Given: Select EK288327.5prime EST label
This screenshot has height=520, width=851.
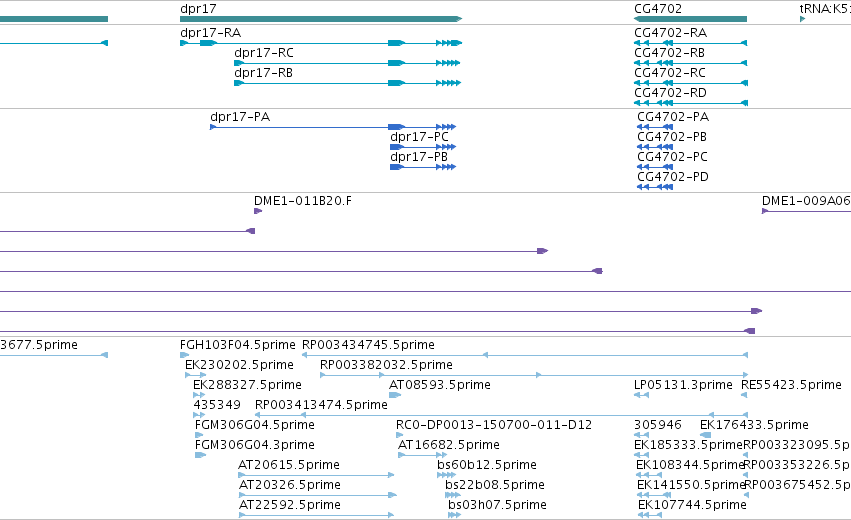Looking at the screenshot, I should click(x=247, y=385).
